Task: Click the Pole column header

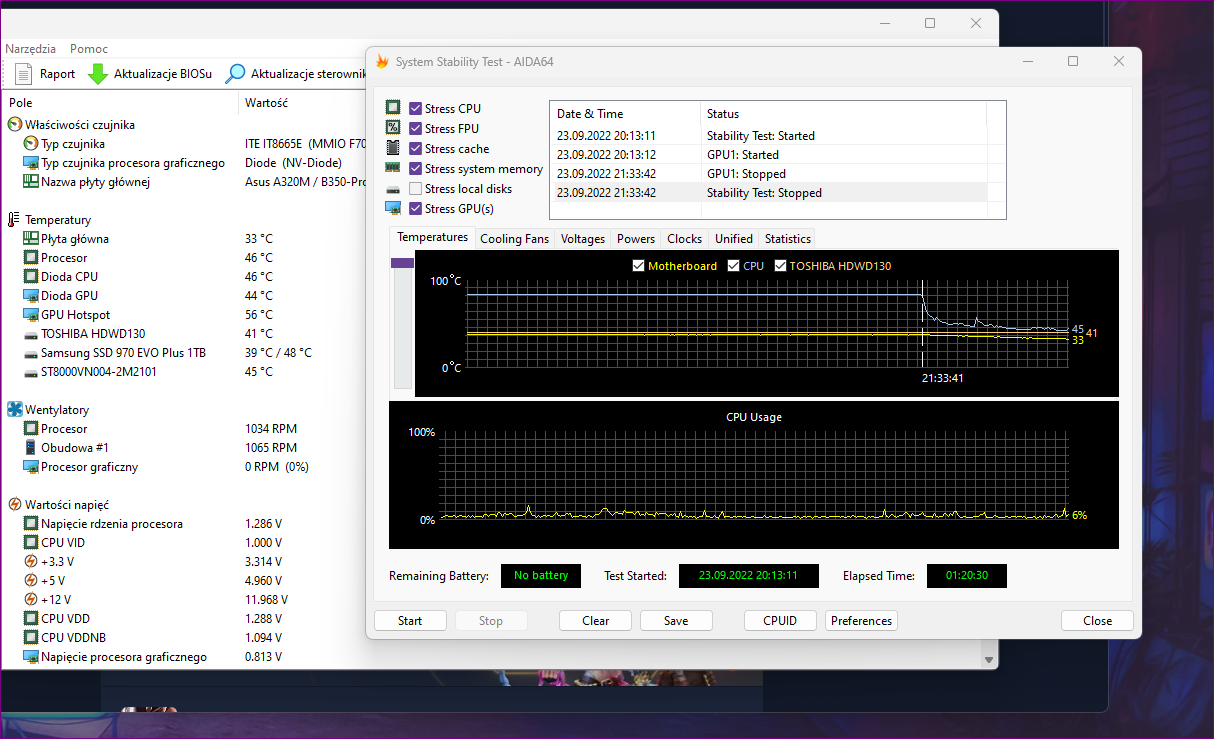Action: 120,103
